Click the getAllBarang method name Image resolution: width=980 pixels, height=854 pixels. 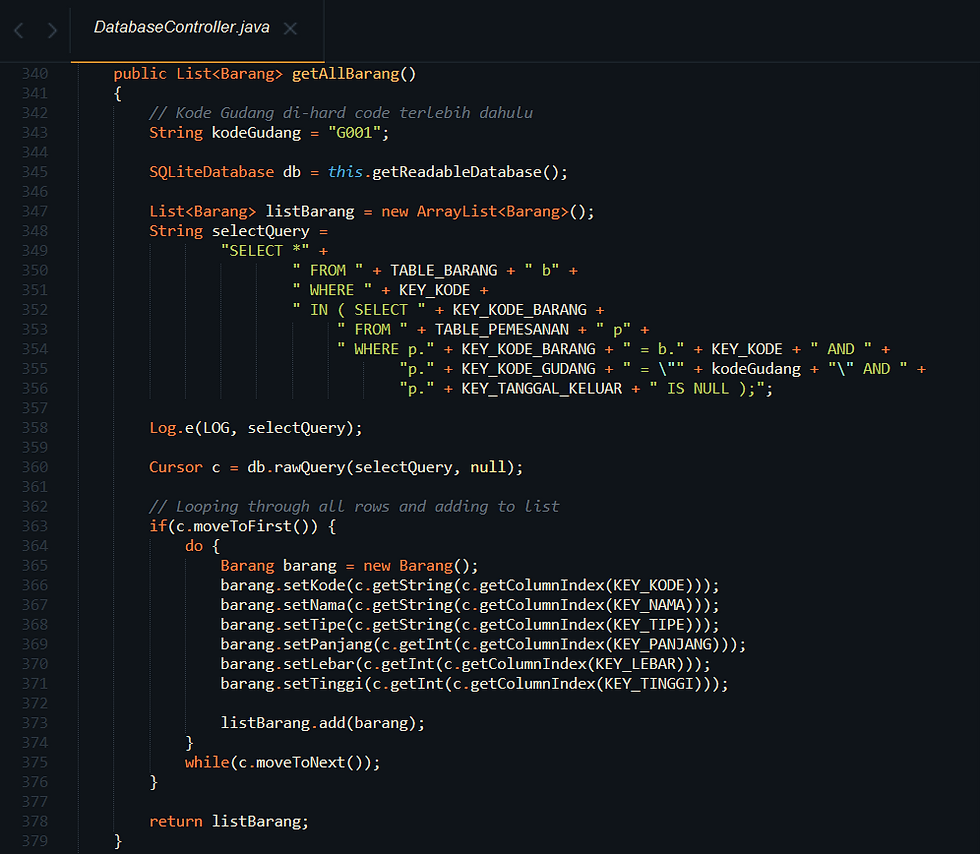click(x=346, y=74)
